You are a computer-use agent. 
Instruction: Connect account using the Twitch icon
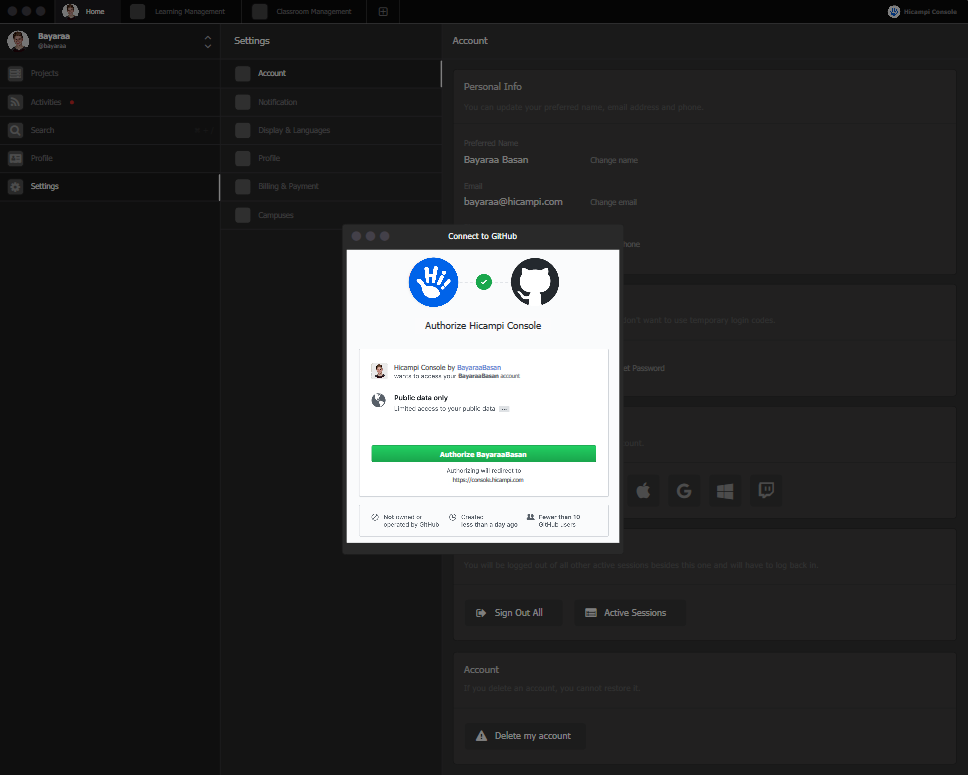(x=766, y=490)
